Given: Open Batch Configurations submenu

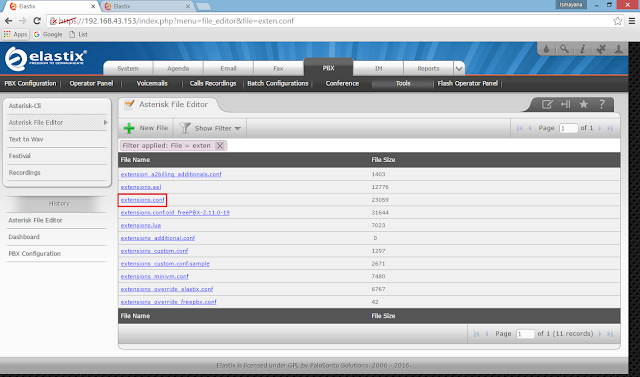Looking at the screenshot, I should [278, 84].
